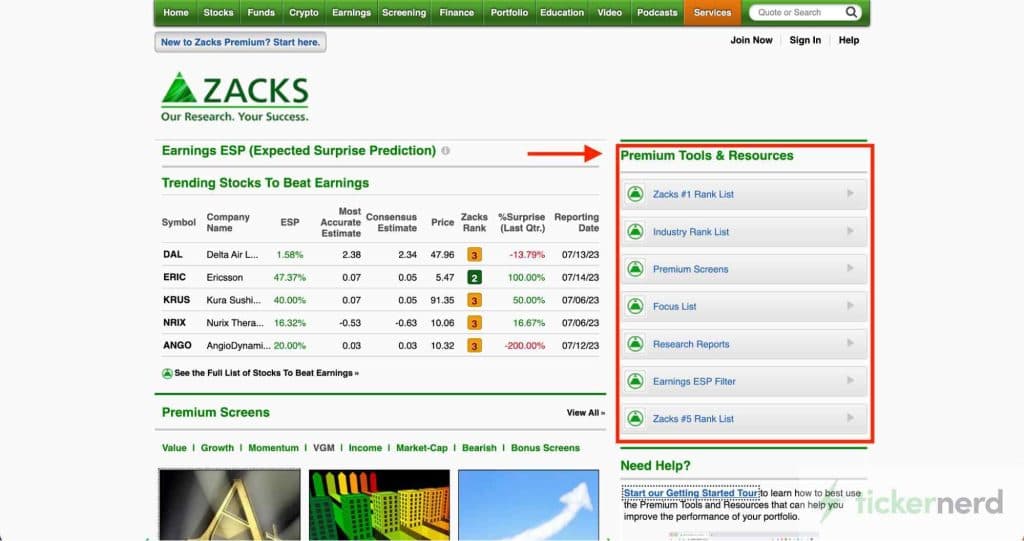Screen dimensions: 1024x541
Task: Click the ESP column header
Action: pos(290,222)
